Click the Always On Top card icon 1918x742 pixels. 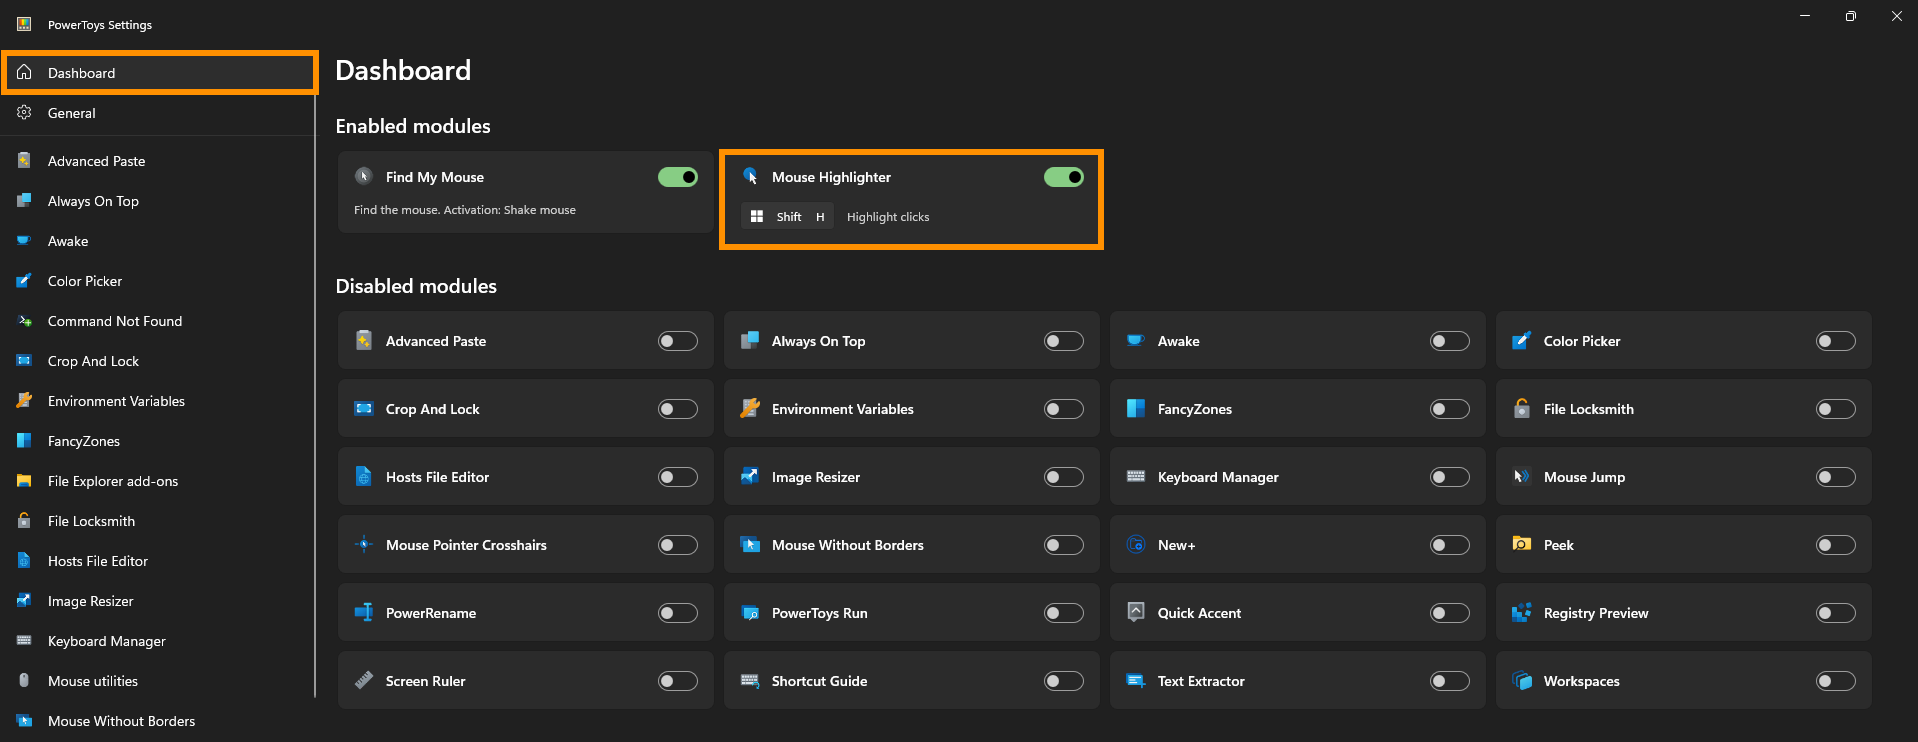[750, 340]
